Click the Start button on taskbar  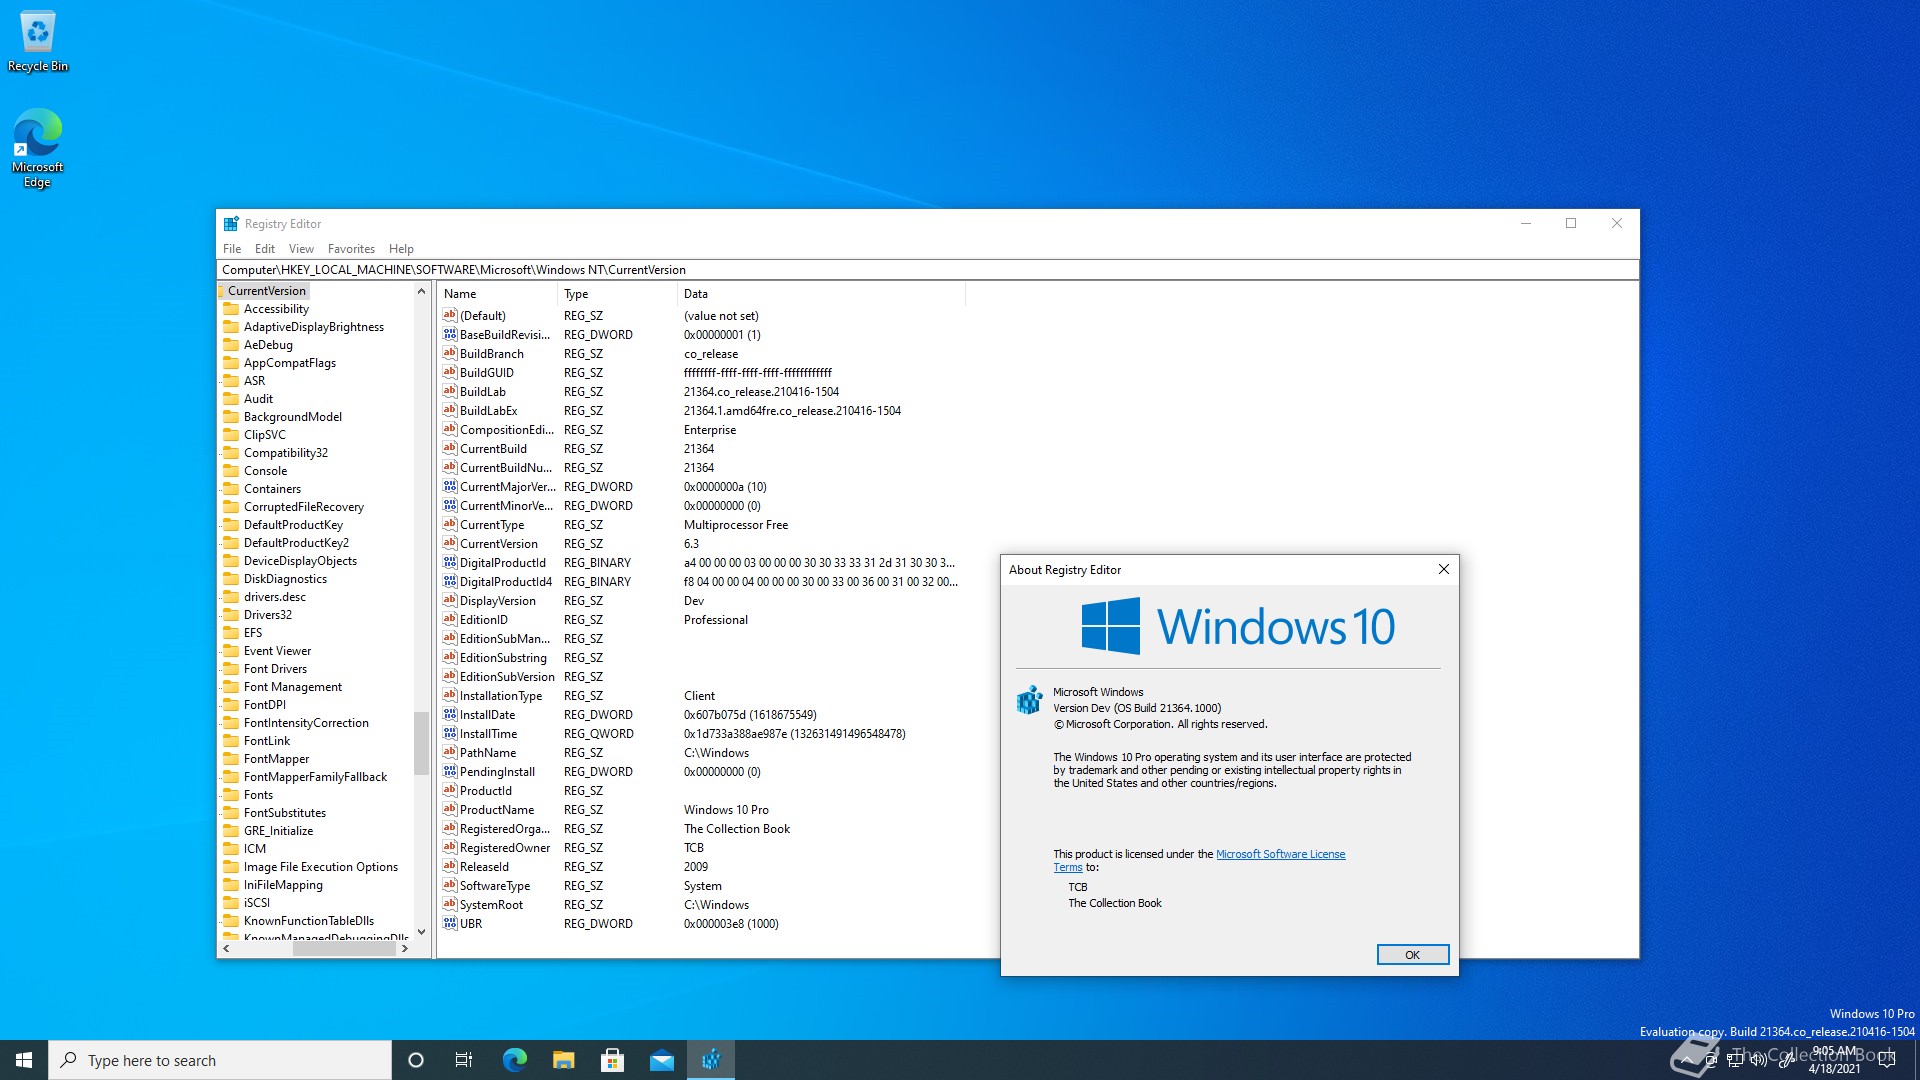[x=24, y=1060]
